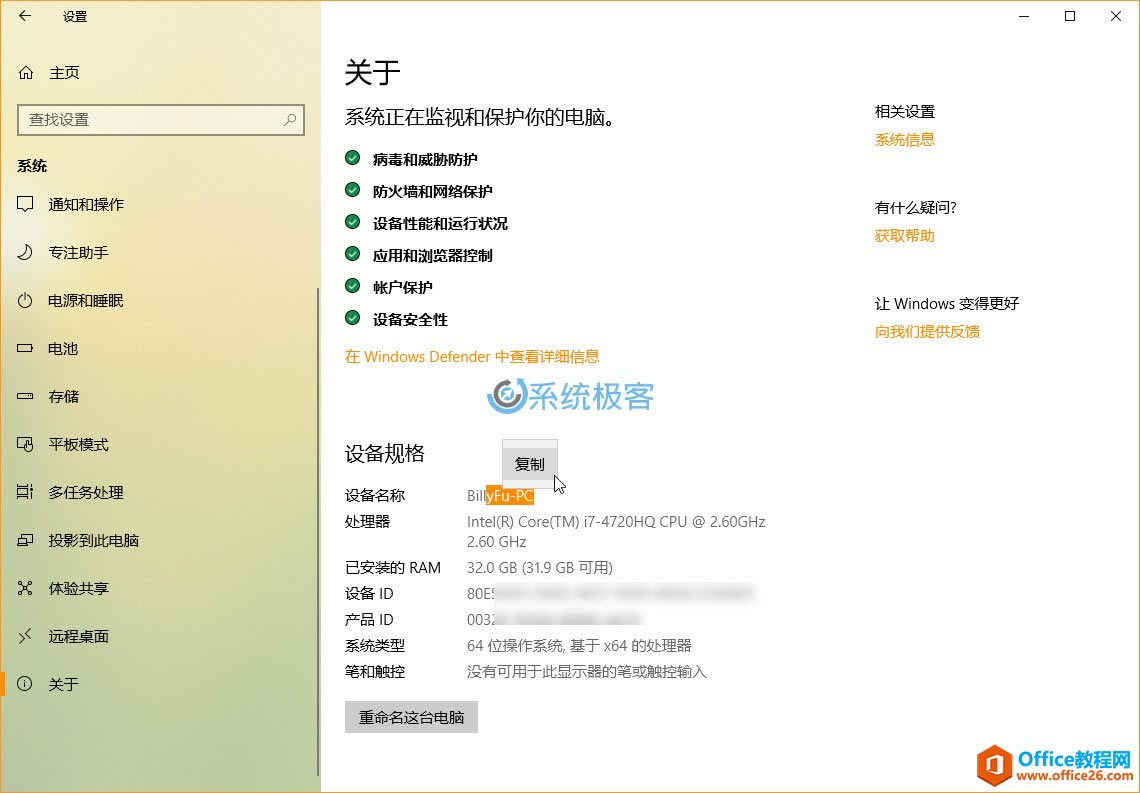Open the 系统信息 link

tap(904, 140)
